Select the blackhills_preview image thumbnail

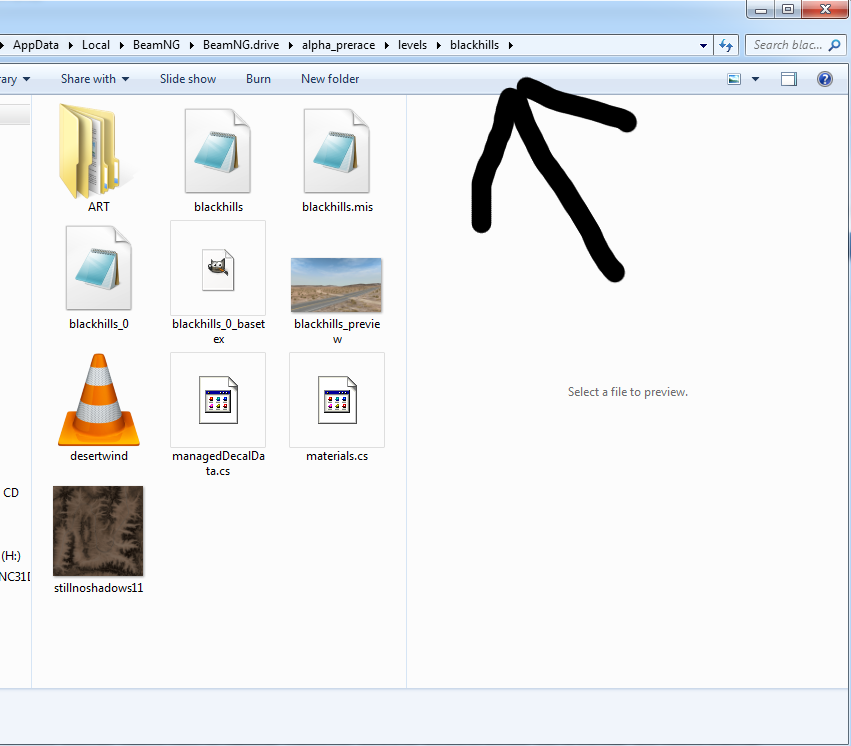pos(336,285)
